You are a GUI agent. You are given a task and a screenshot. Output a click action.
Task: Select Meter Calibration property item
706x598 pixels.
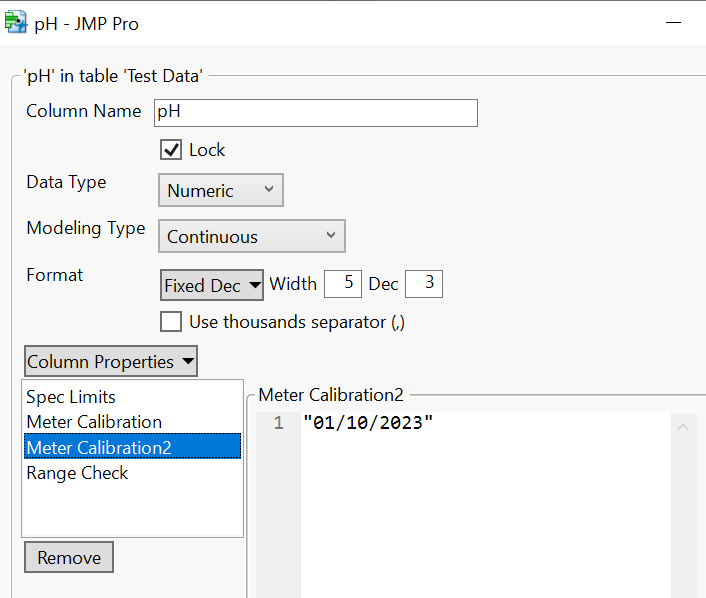click(94, 422)
